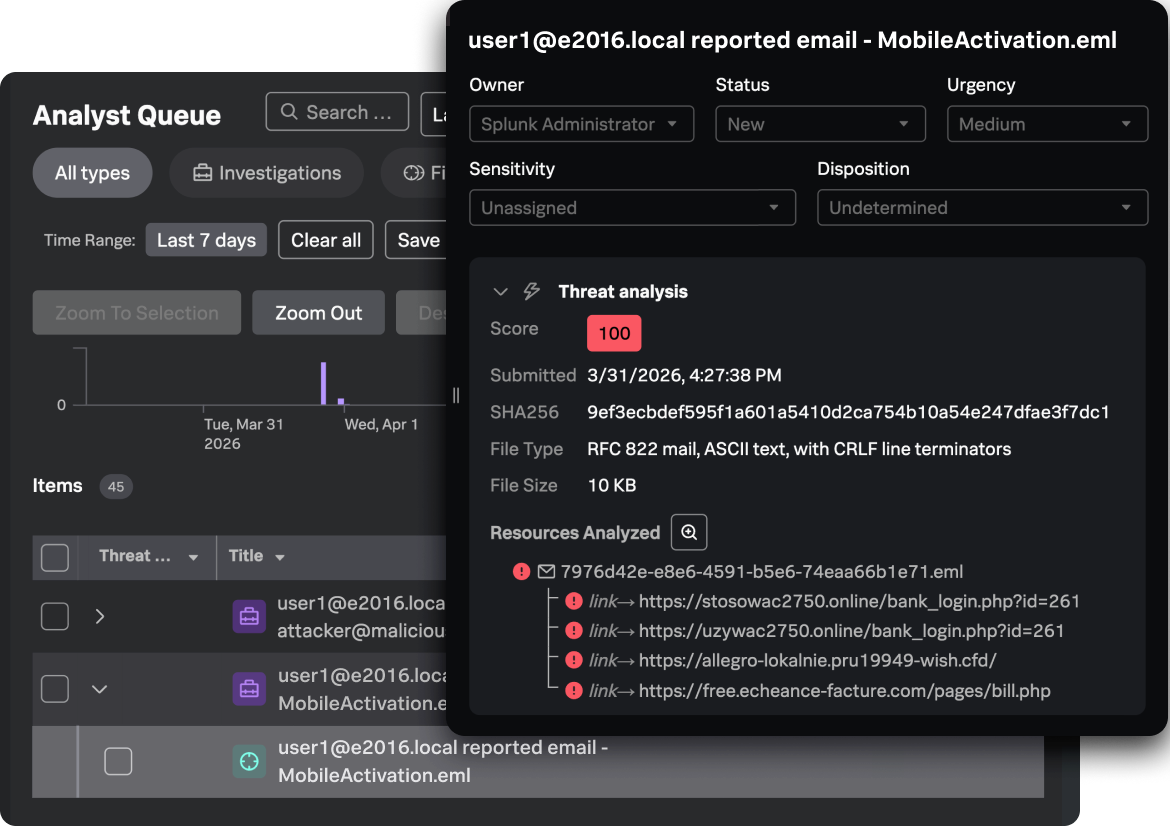Image resolution: width=1170 pixels, height=826 pixels.
Task: Select the All types filter tab
Action: click(93, 173)
